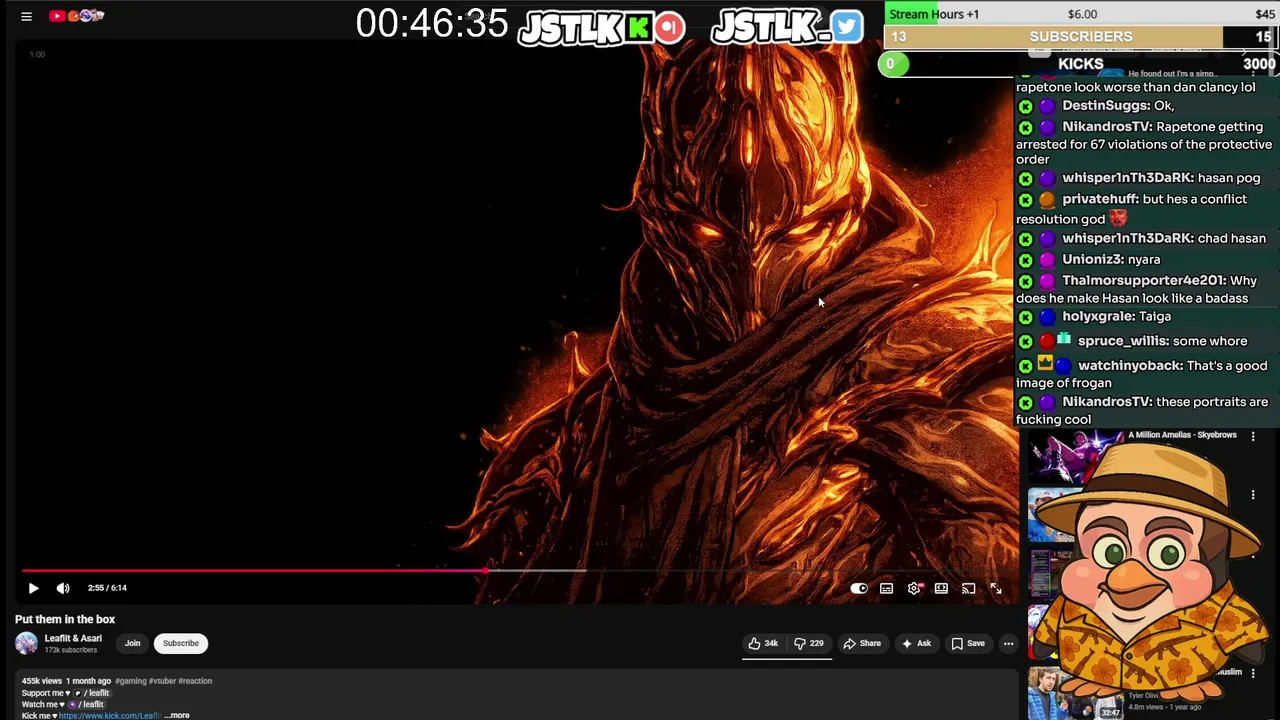Click the Kick logo in overlay banner
The width and height of the screenshot is (1280, 720).
638,28
